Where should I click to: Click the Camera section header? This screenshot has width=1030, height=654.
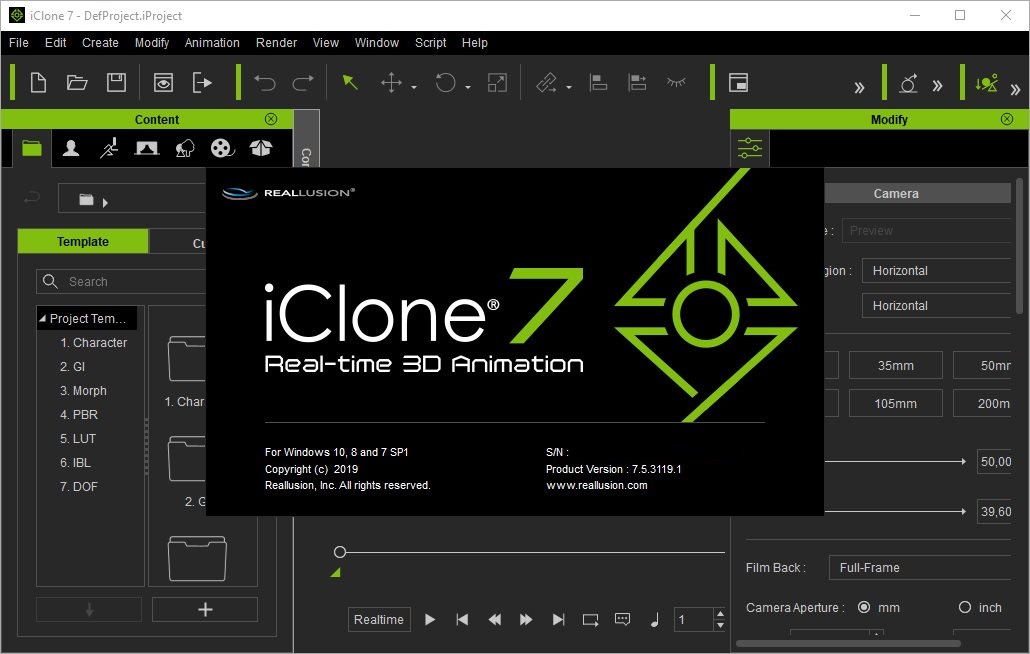(916, 193)
